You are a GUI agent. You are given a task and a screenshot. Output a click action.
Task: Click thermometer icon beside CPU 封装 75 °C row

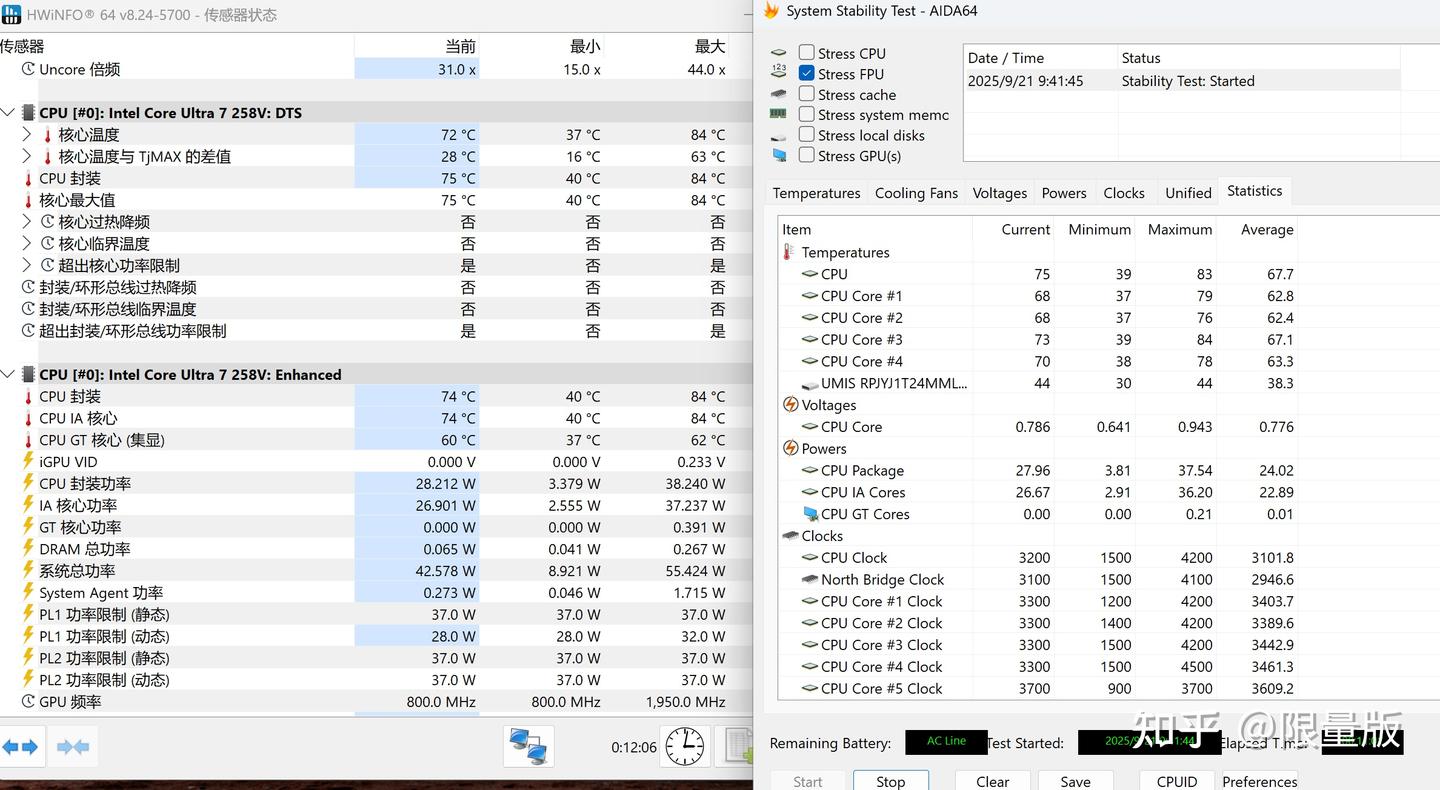pos(28,179)
